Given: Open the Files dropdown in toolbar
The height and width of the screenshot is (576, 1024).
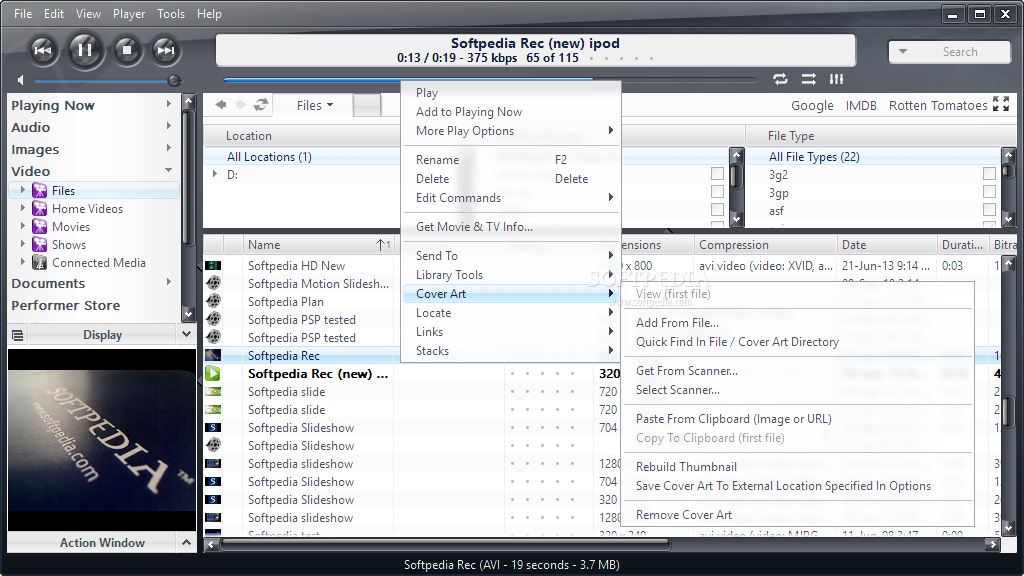Looking at the screenshot, I should 314,105.
